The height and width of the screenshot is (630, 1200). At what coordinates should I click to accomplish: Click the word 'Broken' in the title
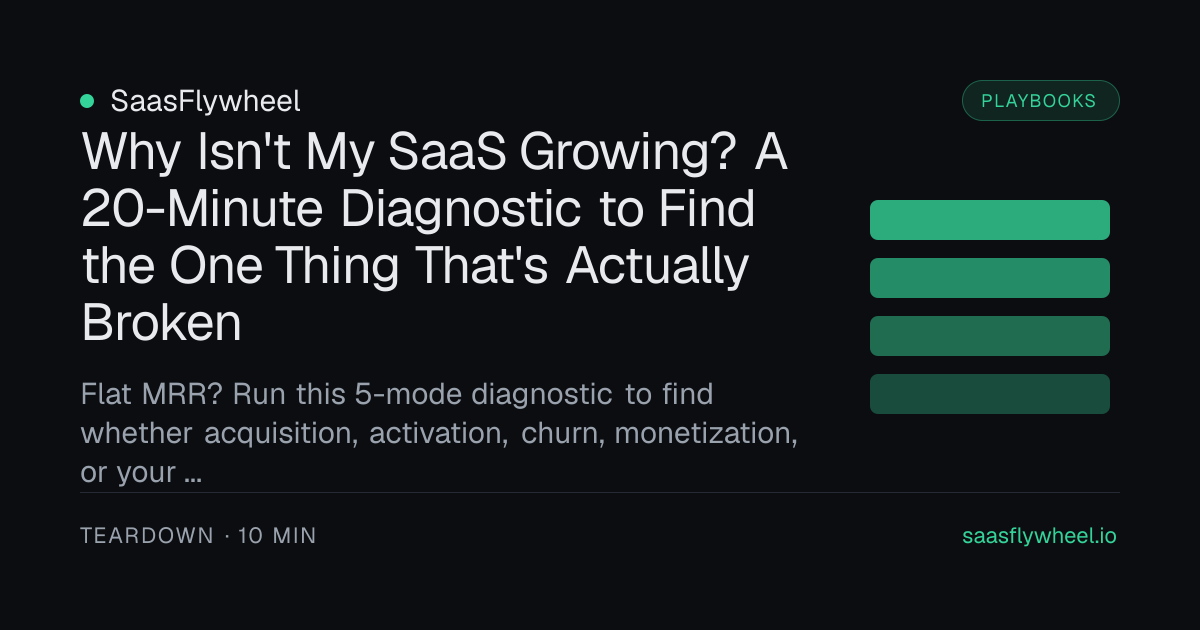point(161,321)
